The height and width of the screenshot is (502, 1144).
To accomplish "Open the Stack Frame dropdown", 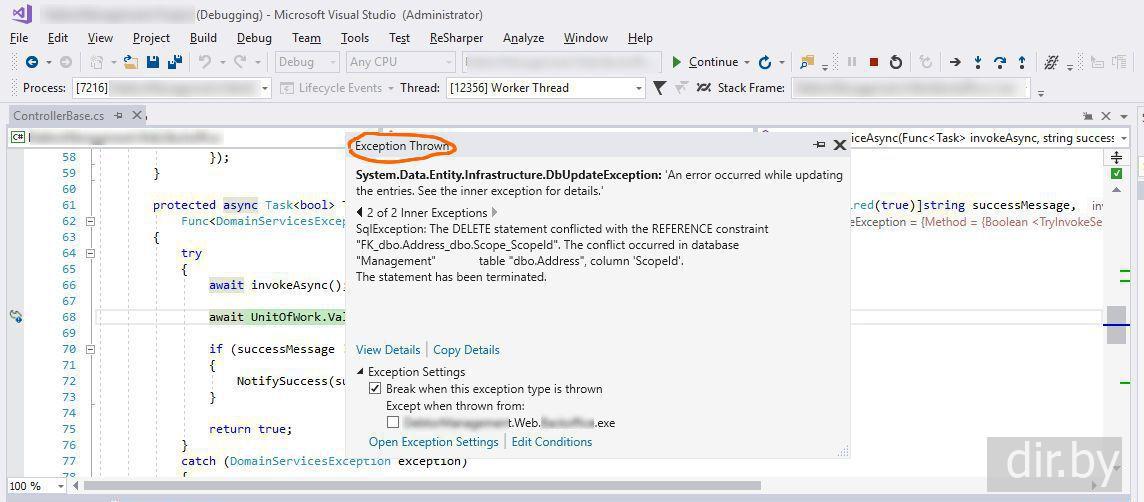I will coord(1024,88).
